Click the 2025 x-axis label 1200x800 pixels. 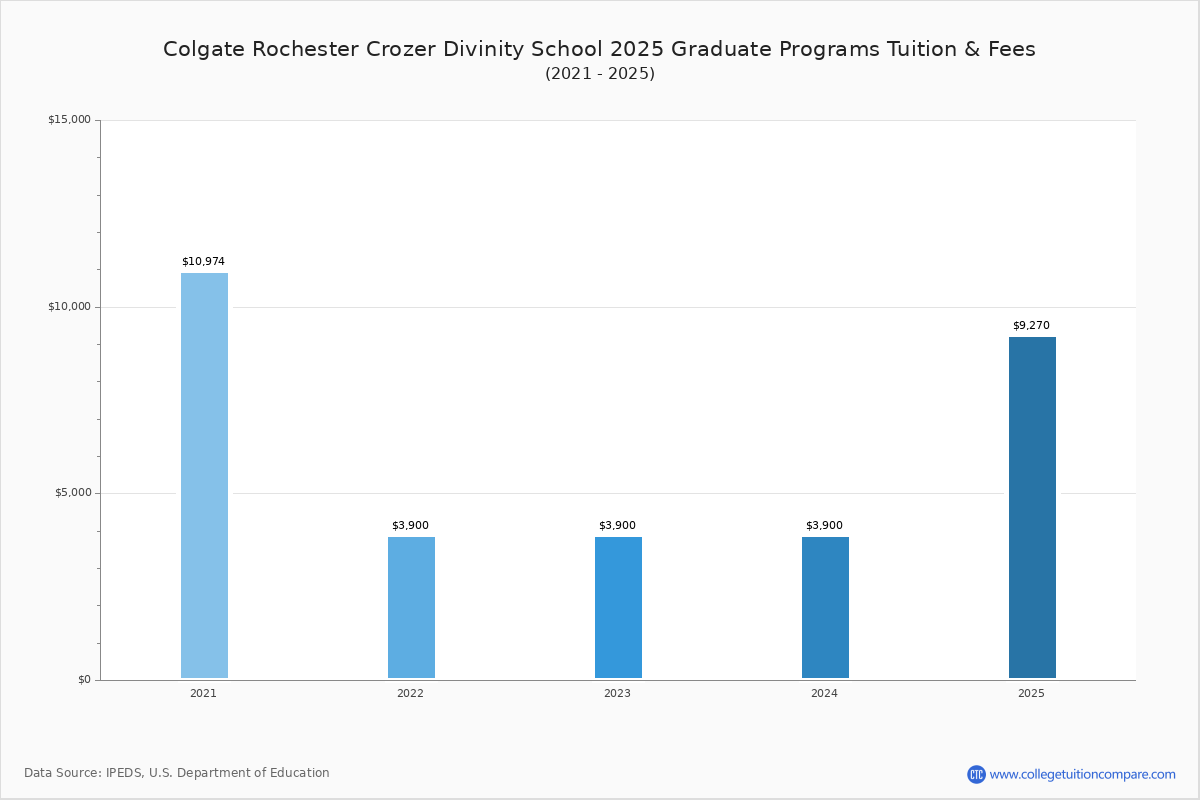[x=1031, y=693]
